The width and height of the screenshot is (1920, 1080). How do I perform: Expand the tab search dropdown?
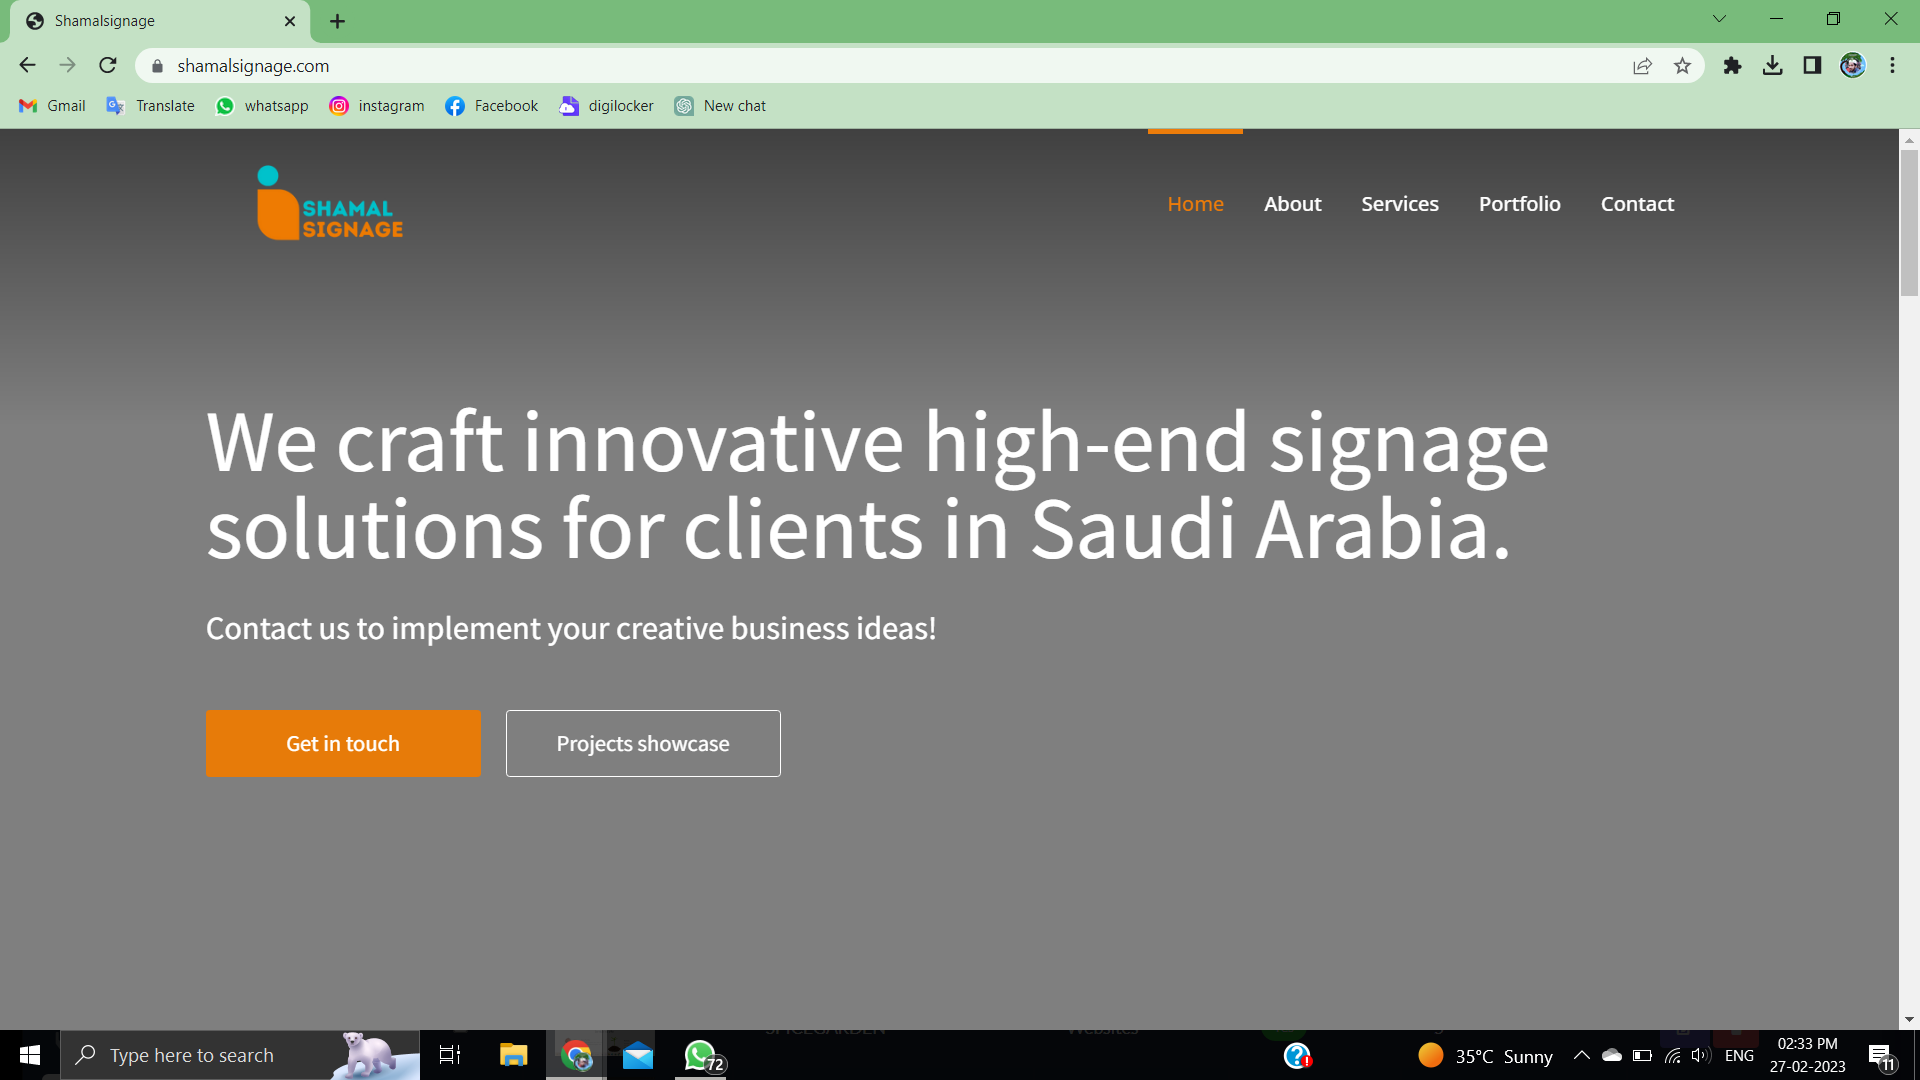coord(1719,19)
